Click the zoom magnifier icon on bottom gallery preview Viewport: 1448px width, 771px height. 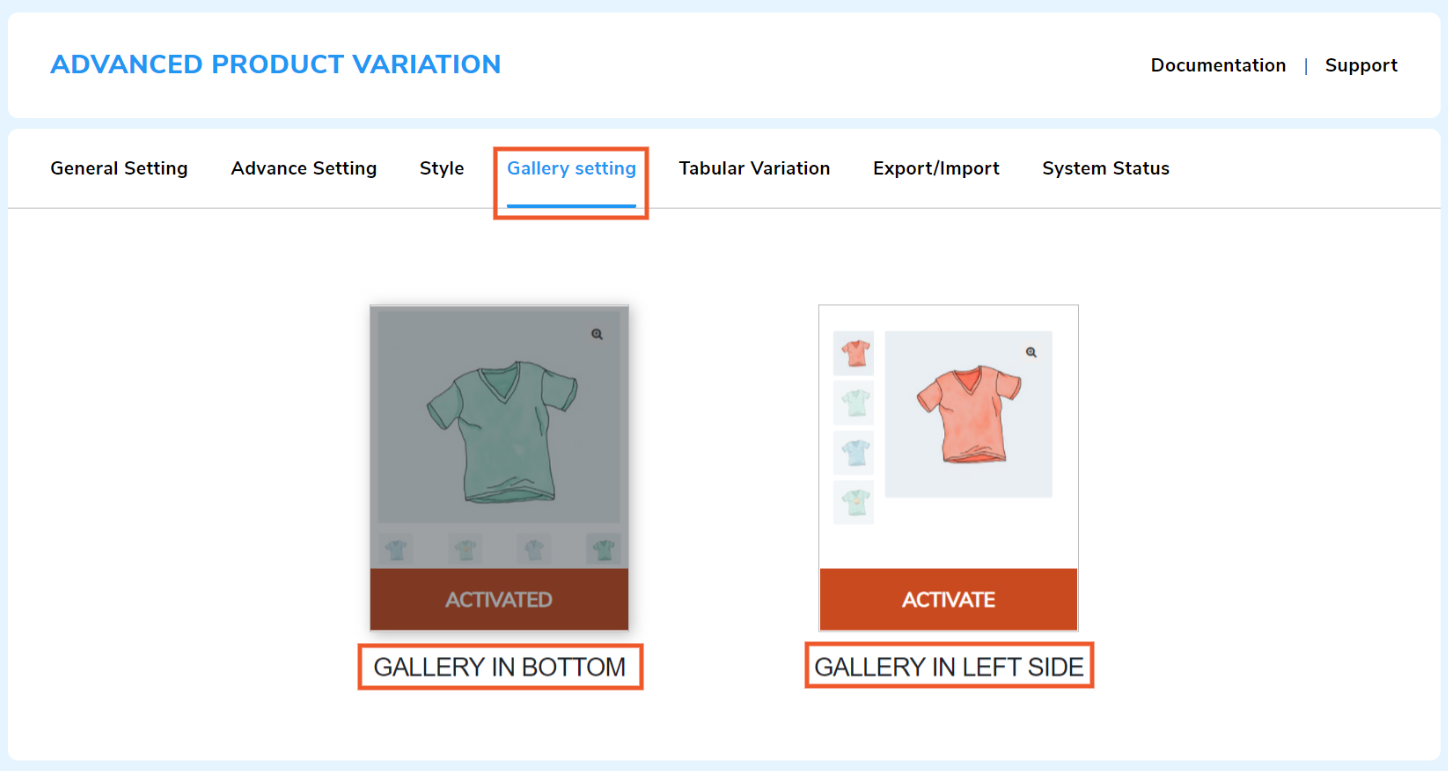(597, 334)
